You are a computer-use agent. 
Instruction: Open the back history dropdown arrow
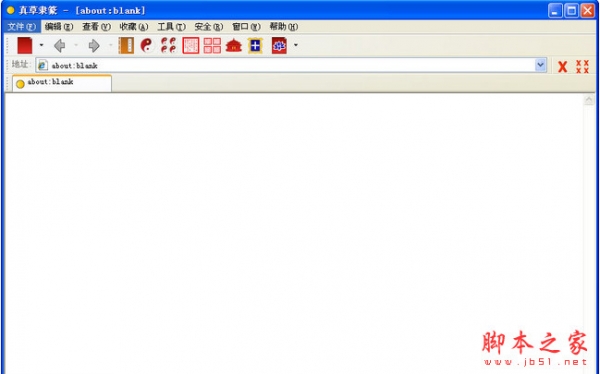(x=76, y=45)
